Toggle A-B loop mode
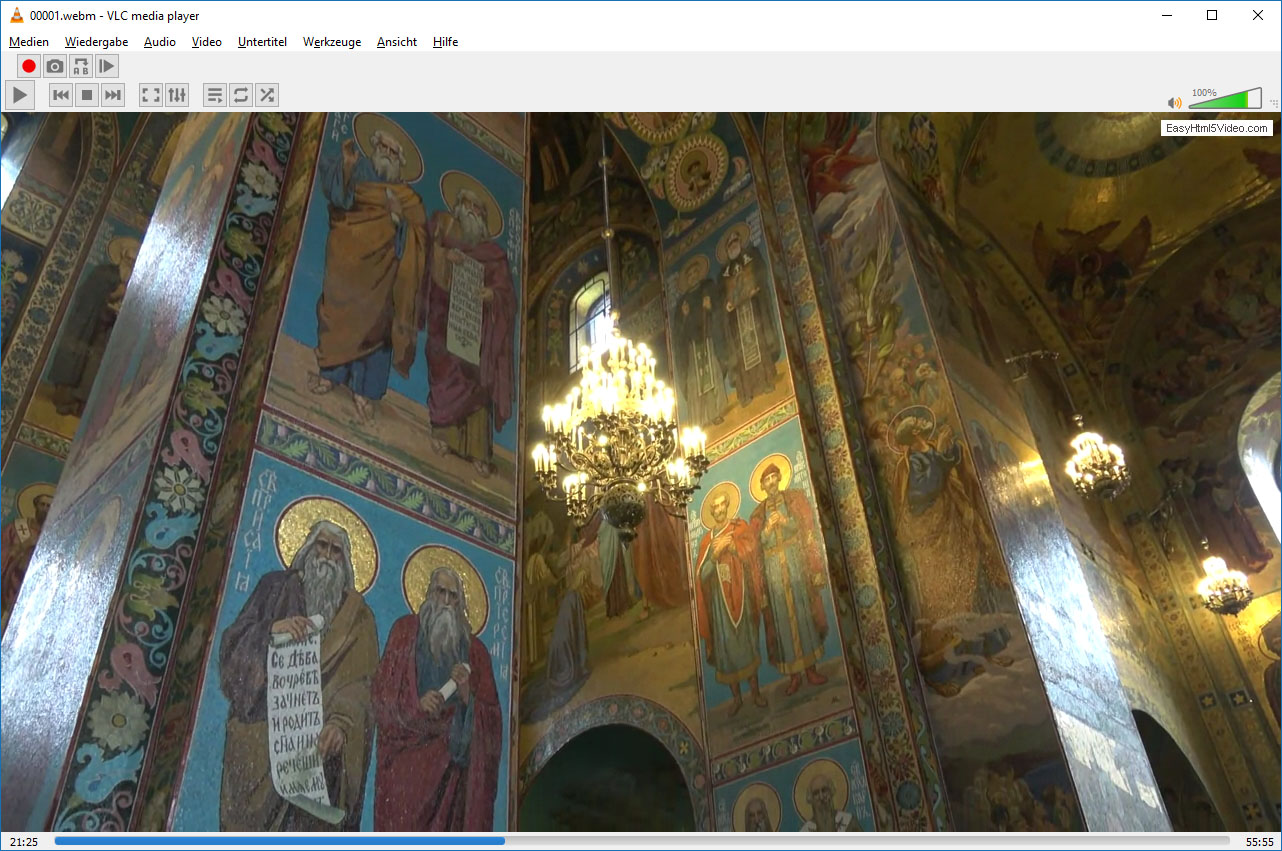This screenshot has width=1282, height=851. [81, 67]
